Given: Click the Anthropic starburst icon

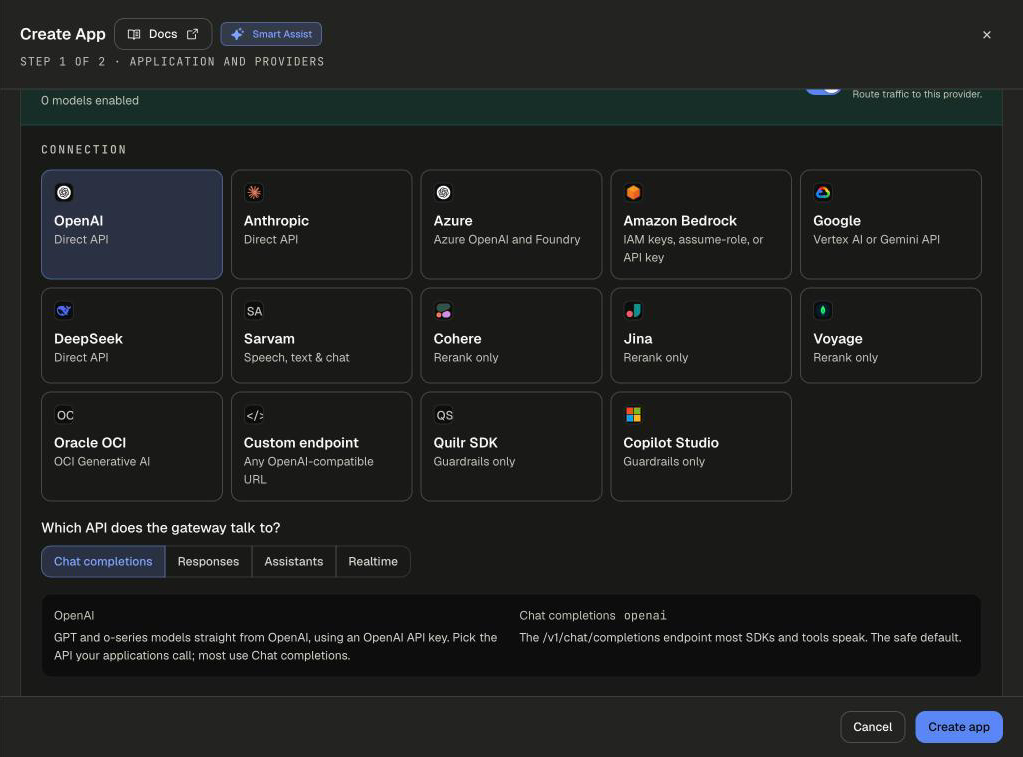Looking at the screenshot, I should point(254,193).
